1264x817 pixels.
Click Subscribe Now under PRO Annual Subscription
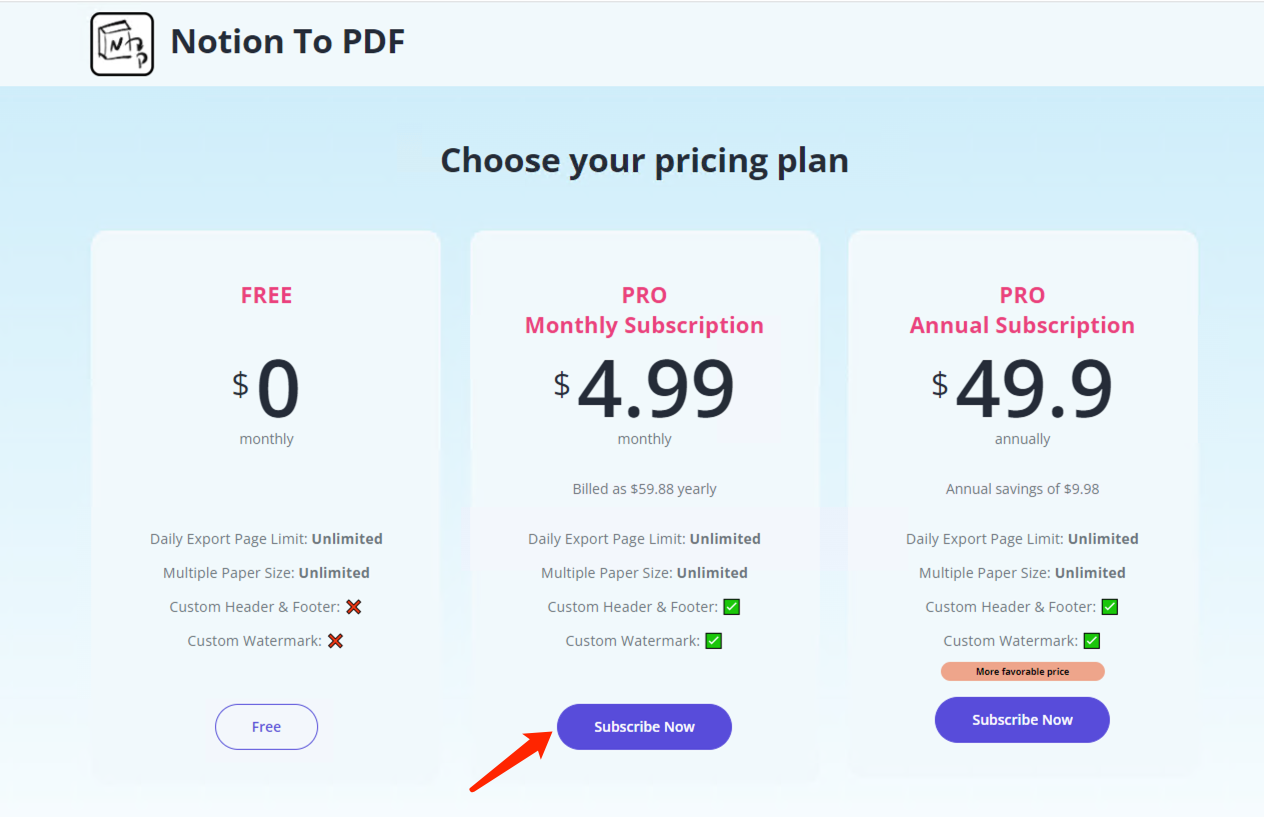pos(1022,720)
